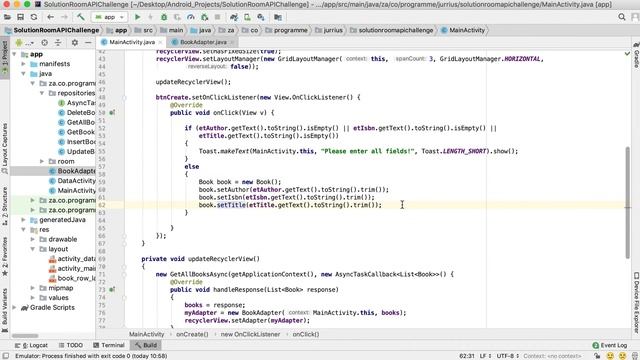
Task: Expand the generatedJava folder
Action: [24, 220]
